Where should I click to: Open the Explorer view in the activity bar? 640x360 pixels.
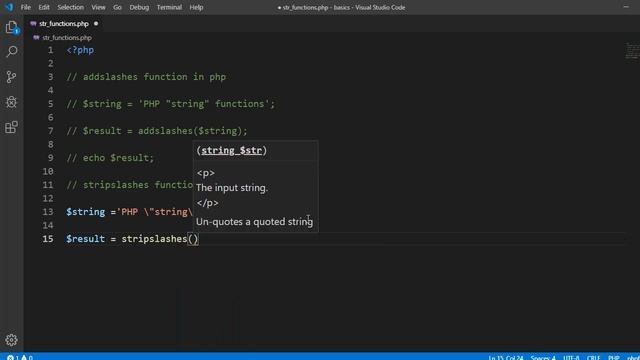[x=11, y=27]
